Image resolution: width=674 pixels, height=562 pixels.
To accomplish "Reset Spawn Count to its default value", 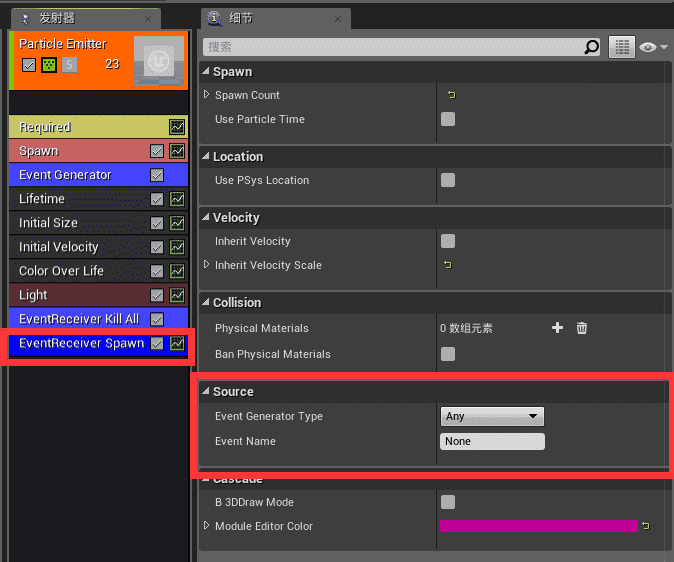I will click(450, 95).
